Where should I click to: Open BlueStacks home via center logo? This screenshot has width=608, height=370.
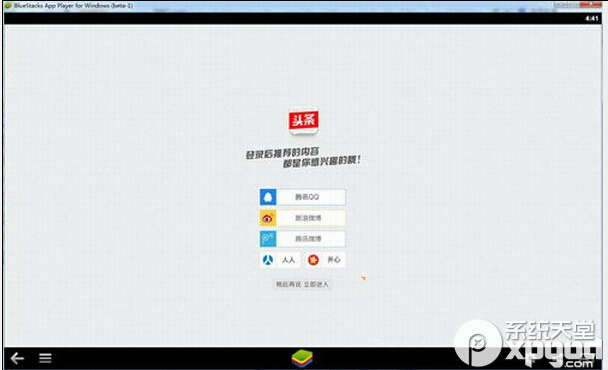pos(302,358)
